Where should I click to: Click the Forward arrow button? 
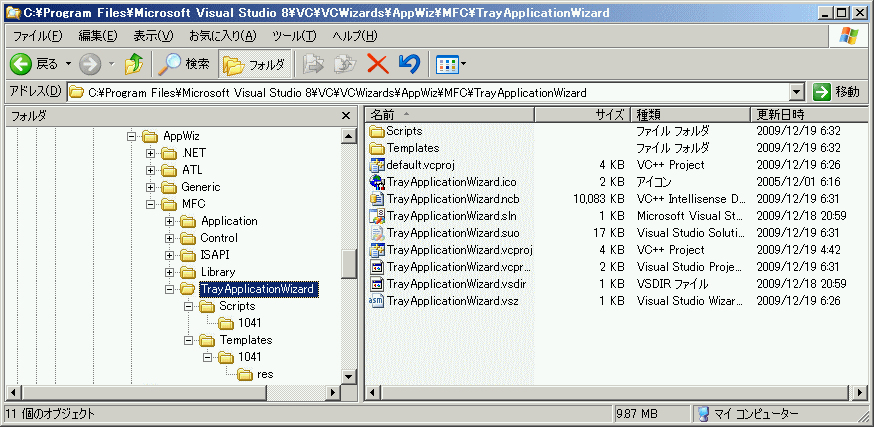point(90,65)
